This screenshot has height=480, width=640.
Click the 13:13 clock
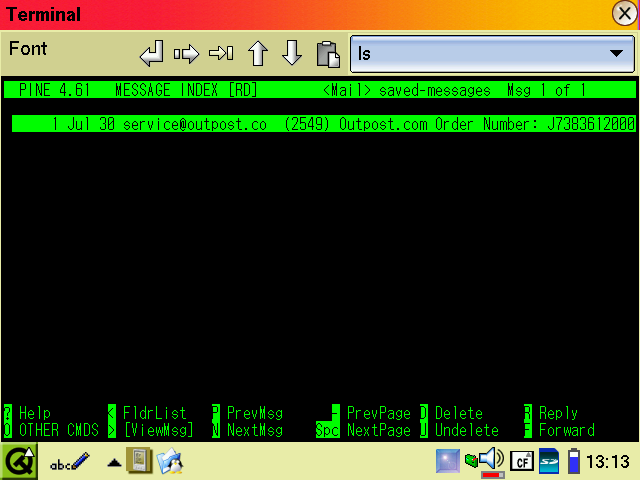coord(608,462)
